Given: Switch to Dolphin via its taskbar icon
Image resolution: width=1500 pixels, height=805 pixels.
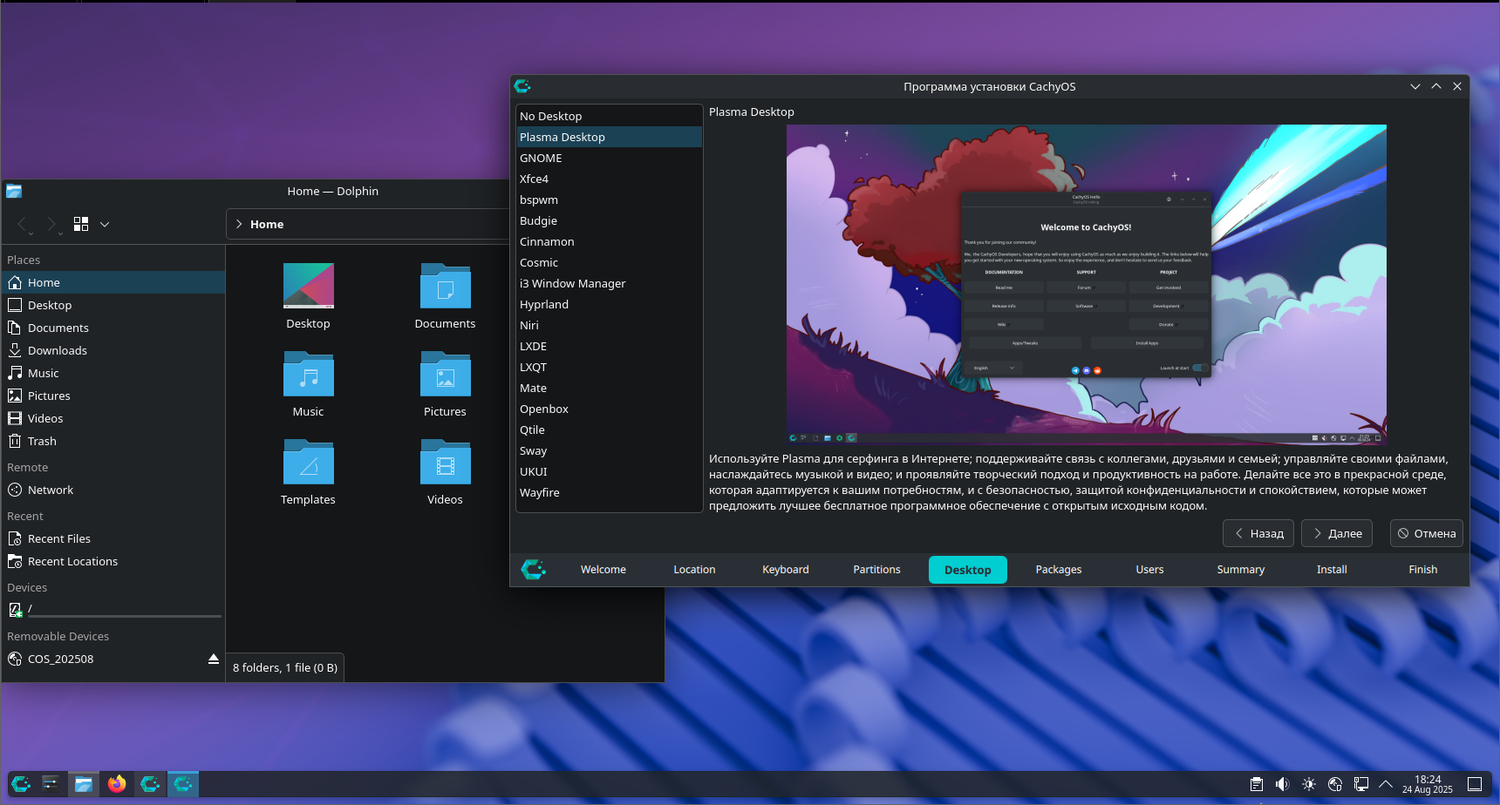Looking at the screenshot, I should (84, 784).
